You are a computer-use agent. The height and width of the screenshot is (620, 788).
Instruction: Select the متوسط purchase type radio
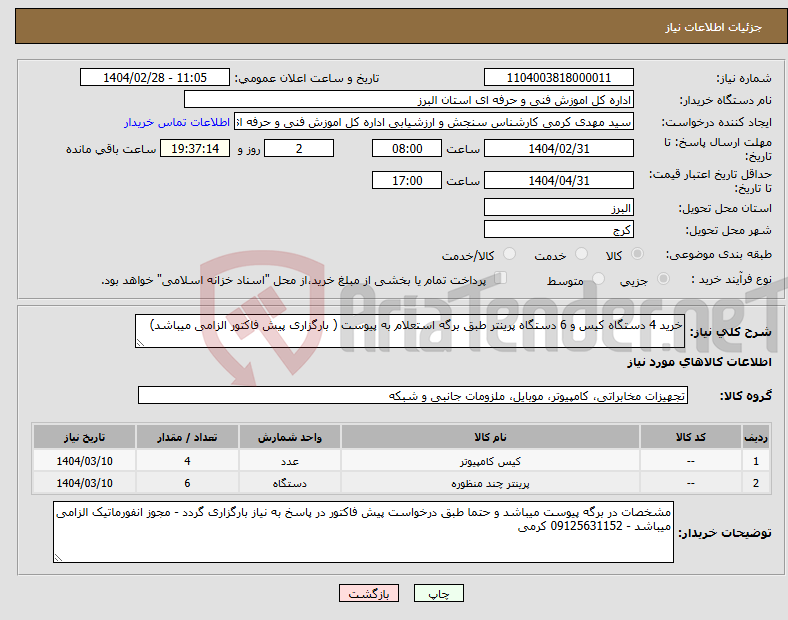(x=598, y=278)
